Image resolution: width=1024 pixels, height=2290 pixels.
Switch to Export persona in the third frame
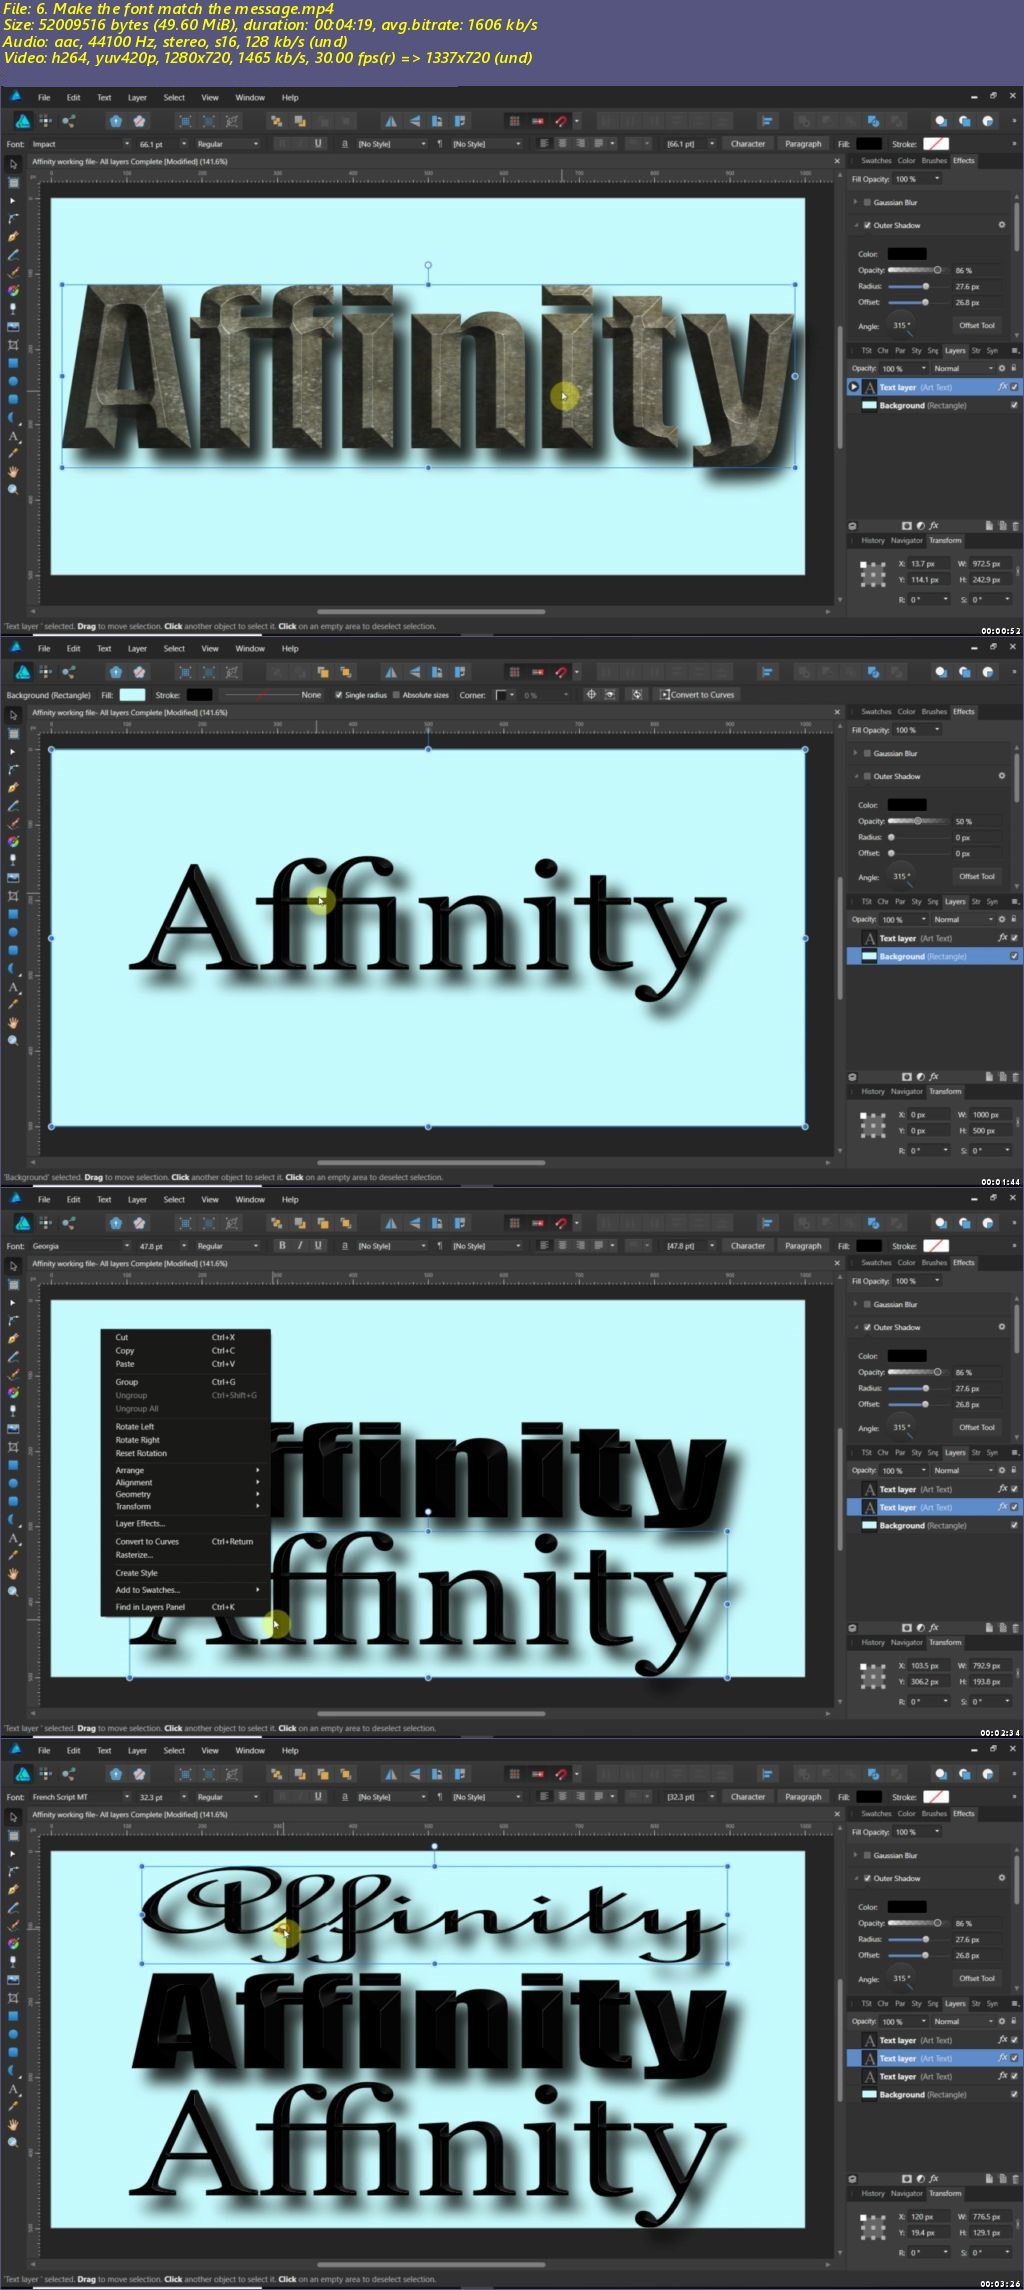coord(68,1222)
